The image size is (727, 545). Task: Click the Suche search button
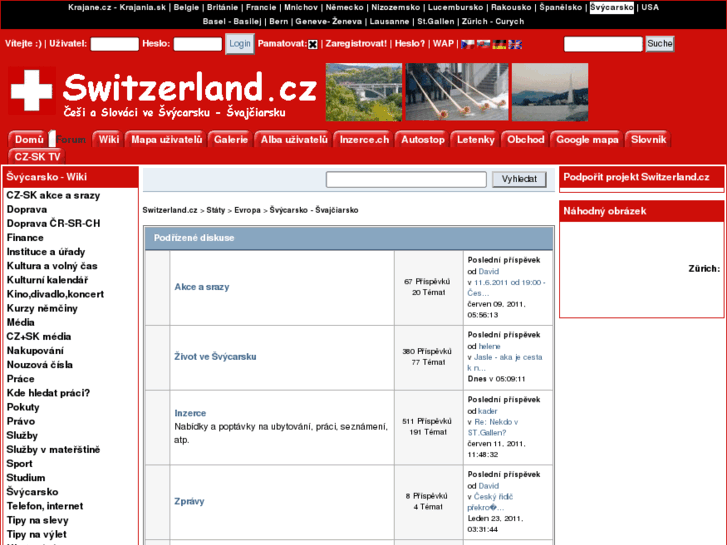coord(659,44)
